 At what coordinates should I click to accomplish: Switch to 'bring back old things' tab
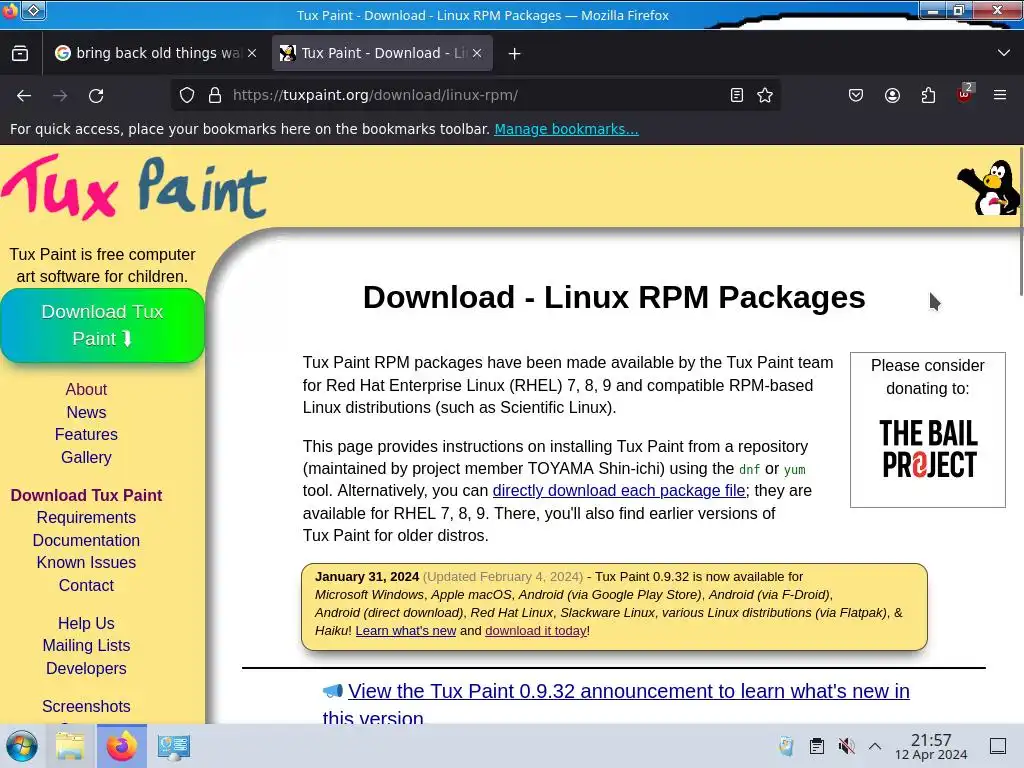(156, 53)
